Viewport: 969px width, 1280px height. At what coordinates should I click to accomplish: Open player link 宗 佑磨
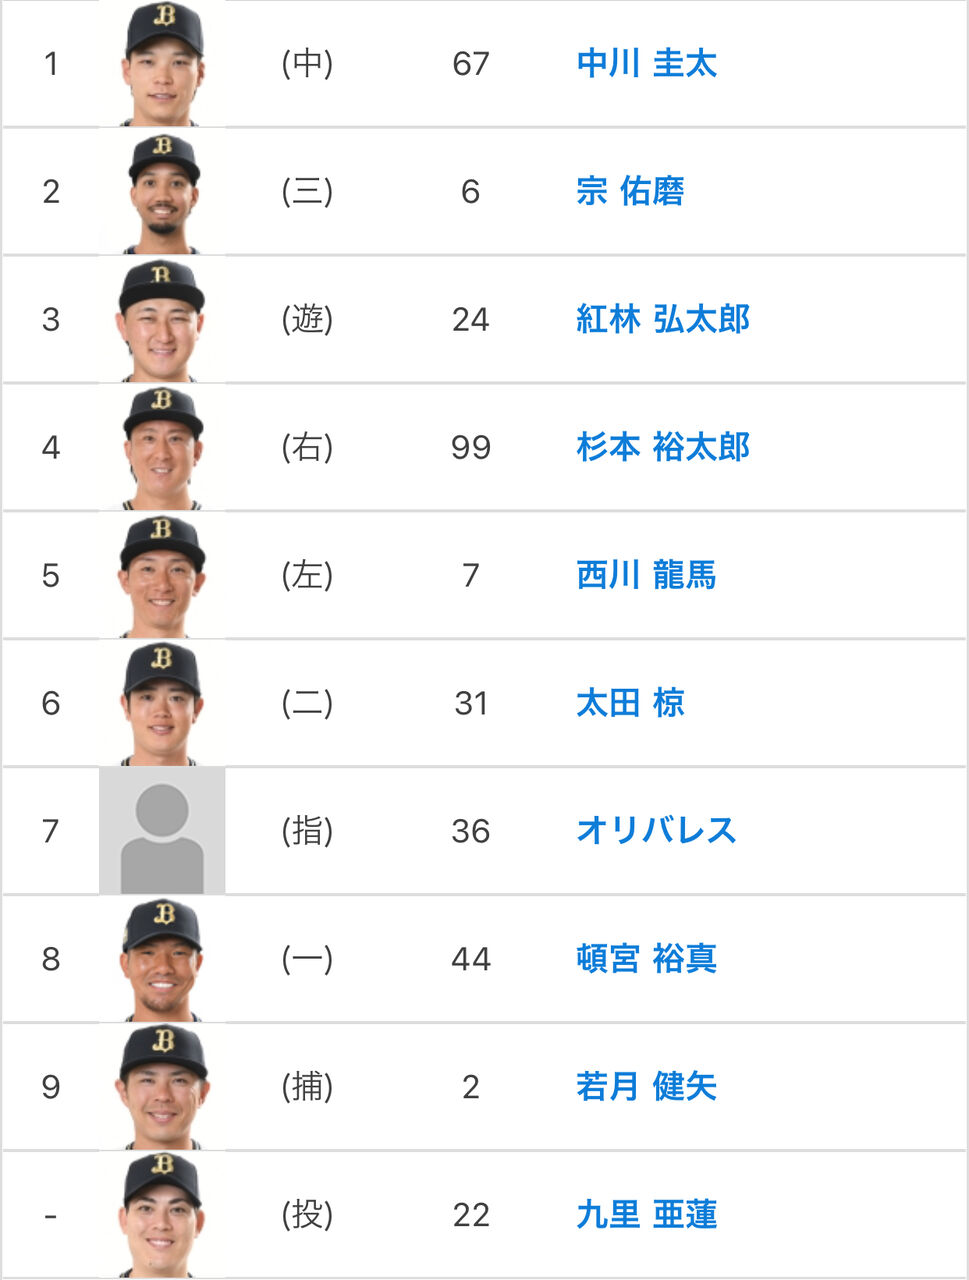pyautogui.click(x=630, y=191)
